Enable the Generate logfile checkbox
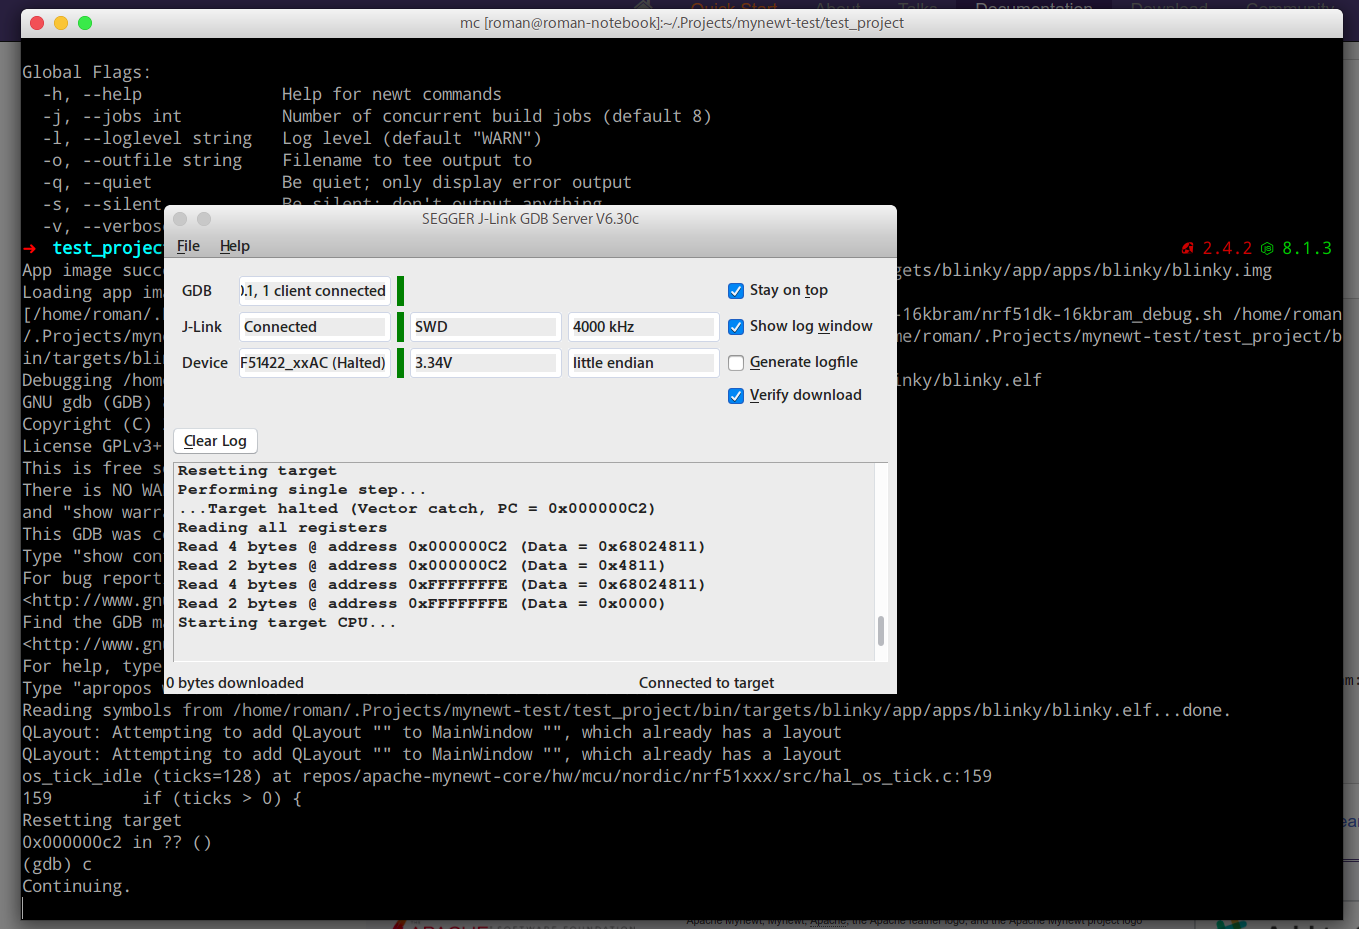This screenshot has width=1359, height=929. tap(736, 363)
